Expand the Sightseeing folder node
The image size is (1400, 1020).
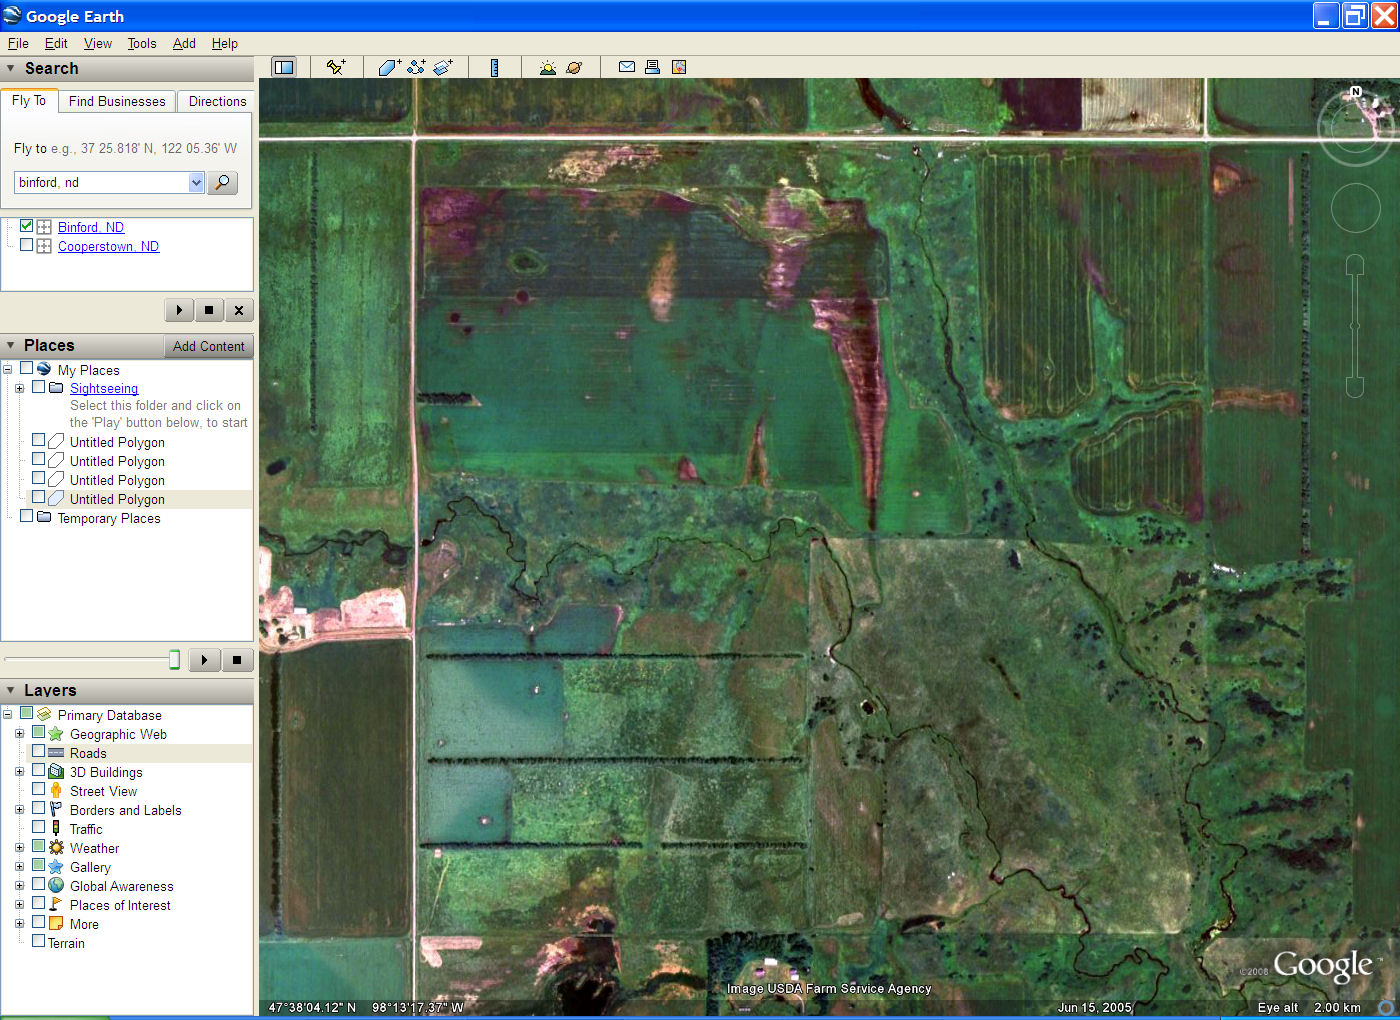click(20, 388)
